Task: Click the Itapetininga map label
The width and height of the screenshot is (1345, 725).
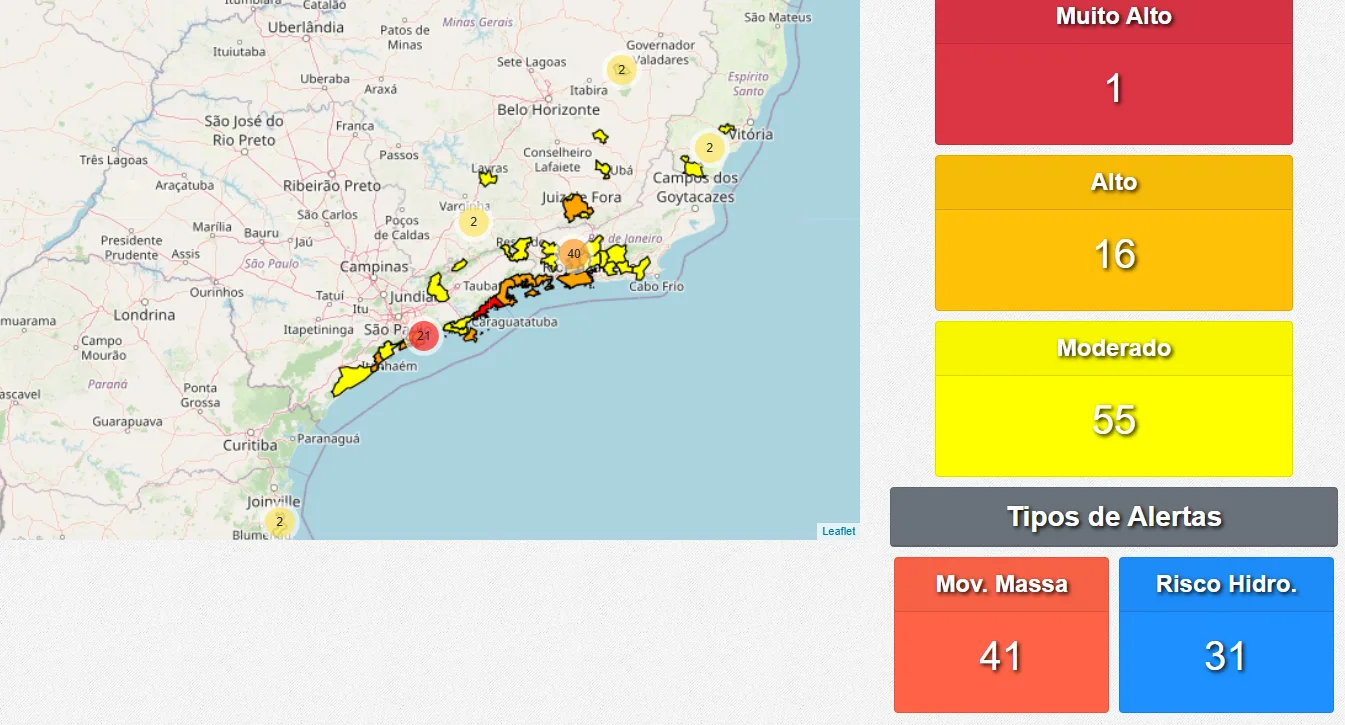Action: point(318,329)
